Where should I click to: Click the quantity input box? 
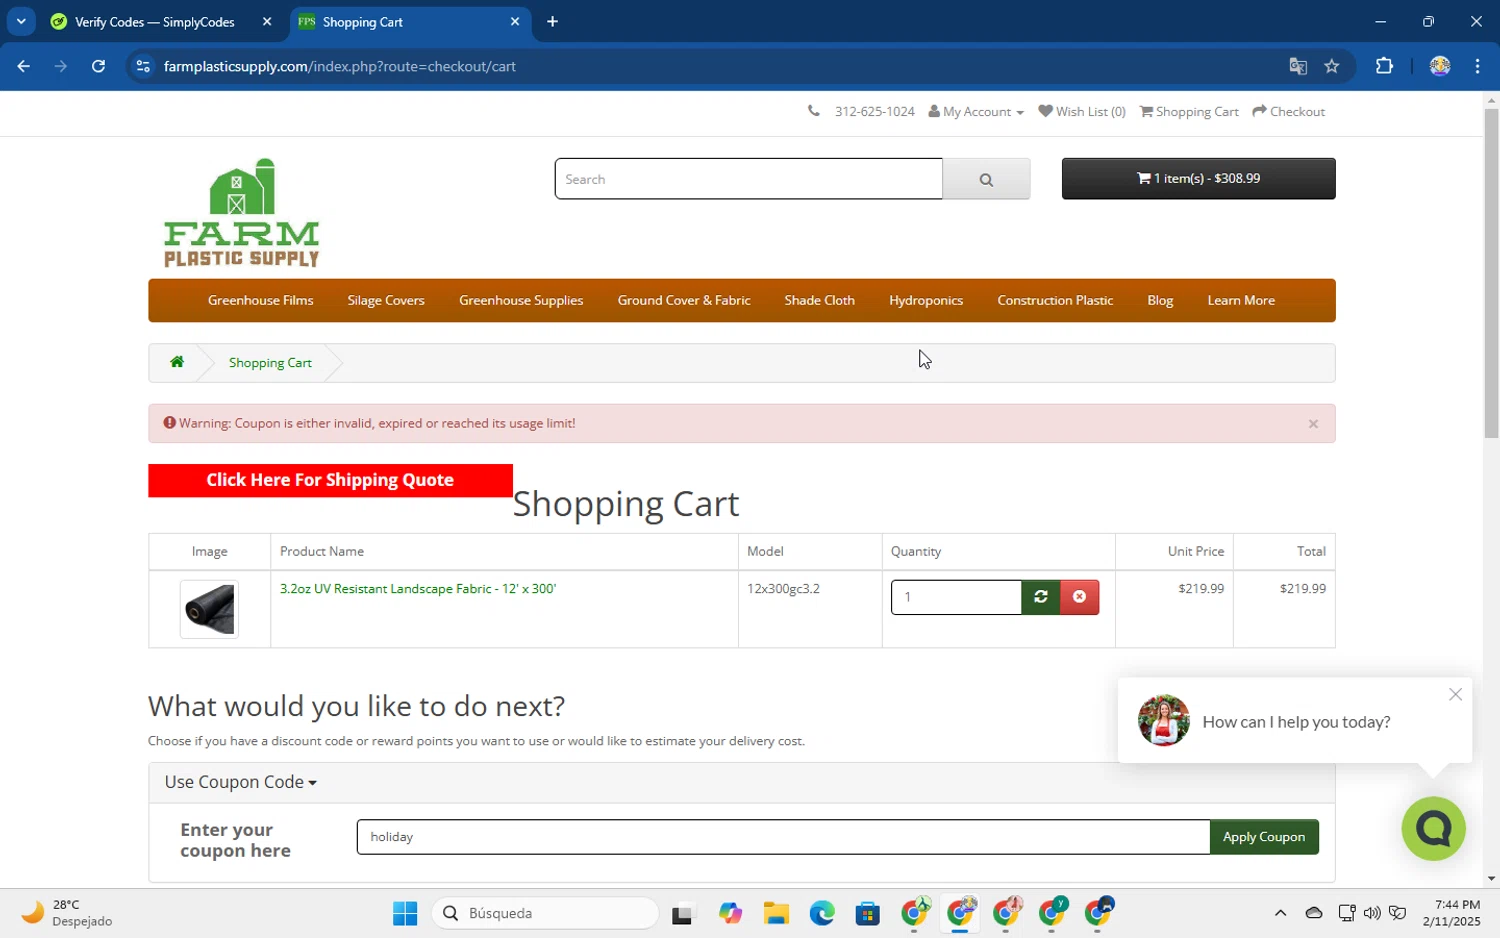pyautogui.click(x=956, y=597)
